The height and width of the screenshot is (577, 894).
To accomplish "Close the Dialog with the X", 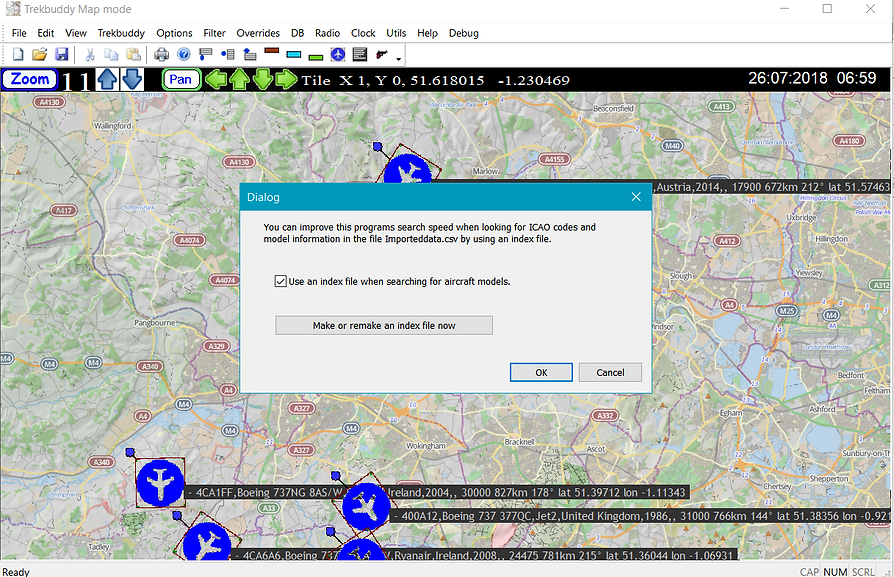I will pos(636,197).
